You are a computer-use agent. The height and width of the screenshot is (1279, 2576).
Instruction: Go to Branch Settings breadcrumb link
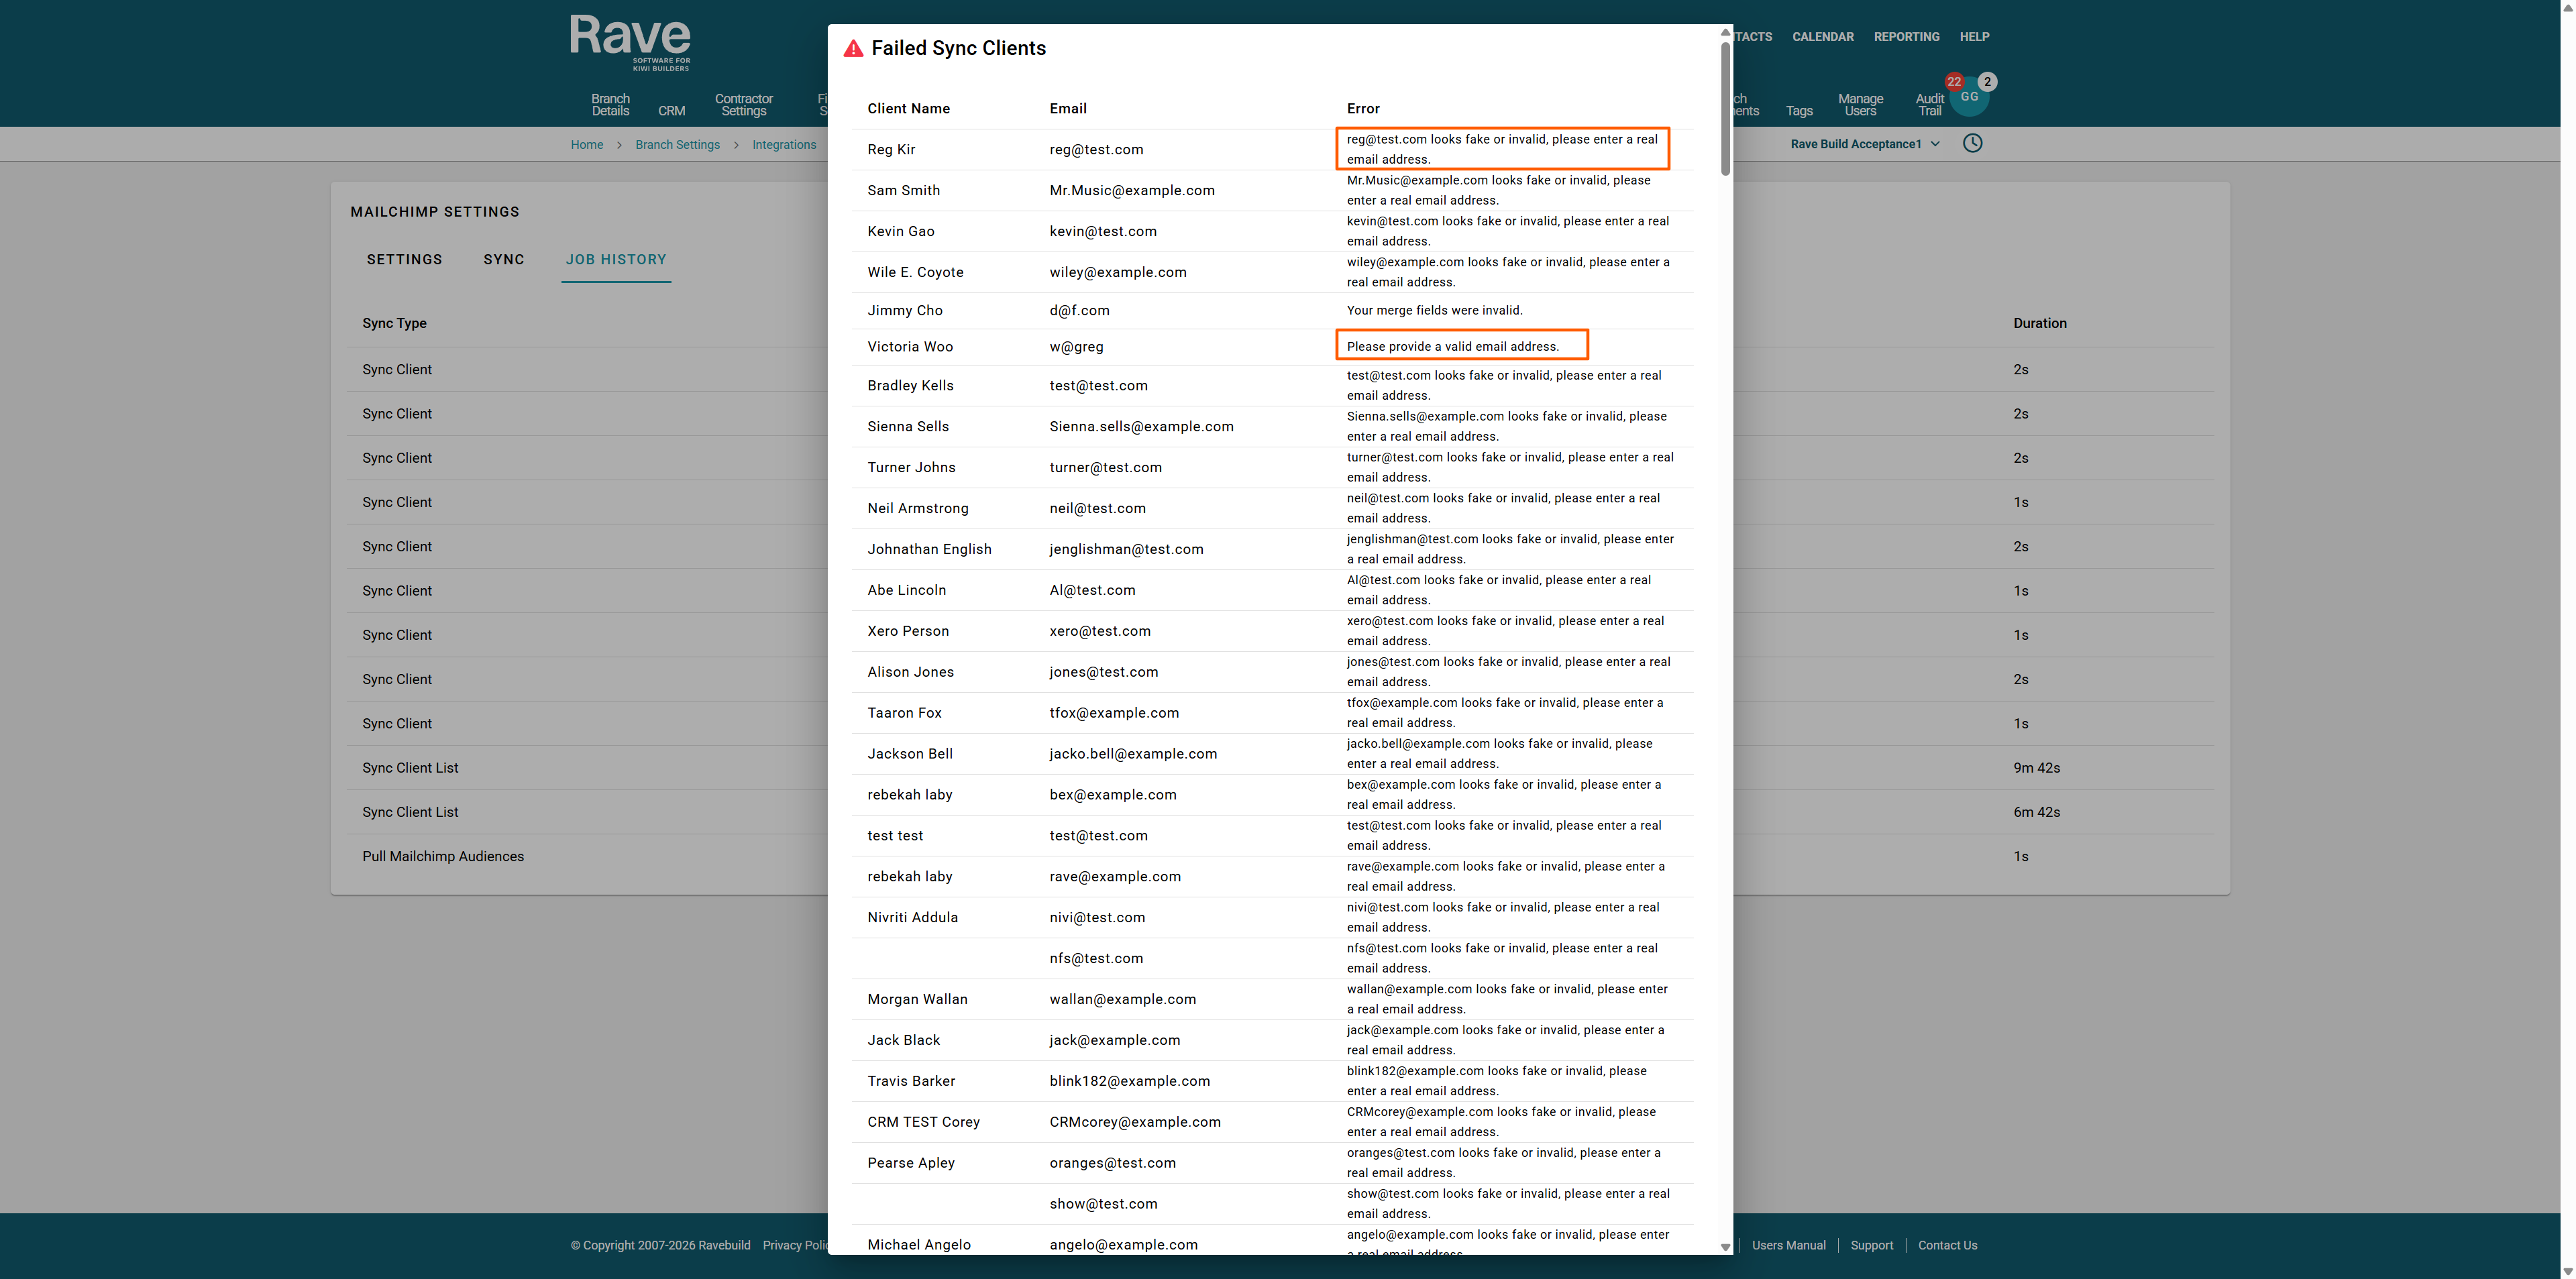677,145
